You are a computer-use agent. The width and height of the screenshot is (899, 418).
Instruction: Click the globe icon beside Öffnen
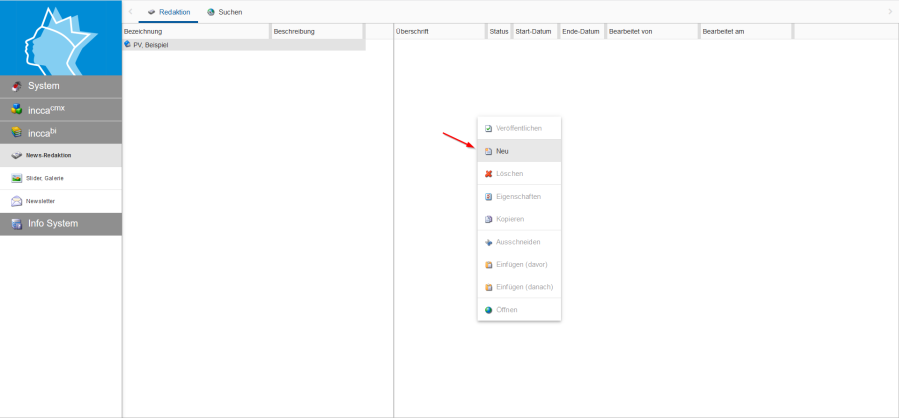(x=488, y=310)
